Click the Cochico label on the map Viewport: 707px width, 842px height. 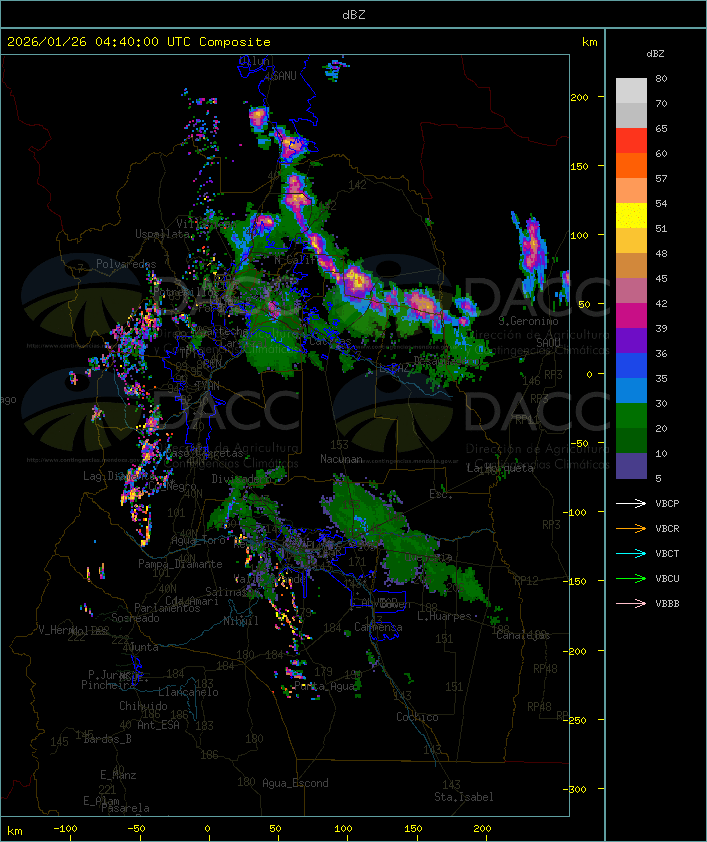(x=417, y=717)
